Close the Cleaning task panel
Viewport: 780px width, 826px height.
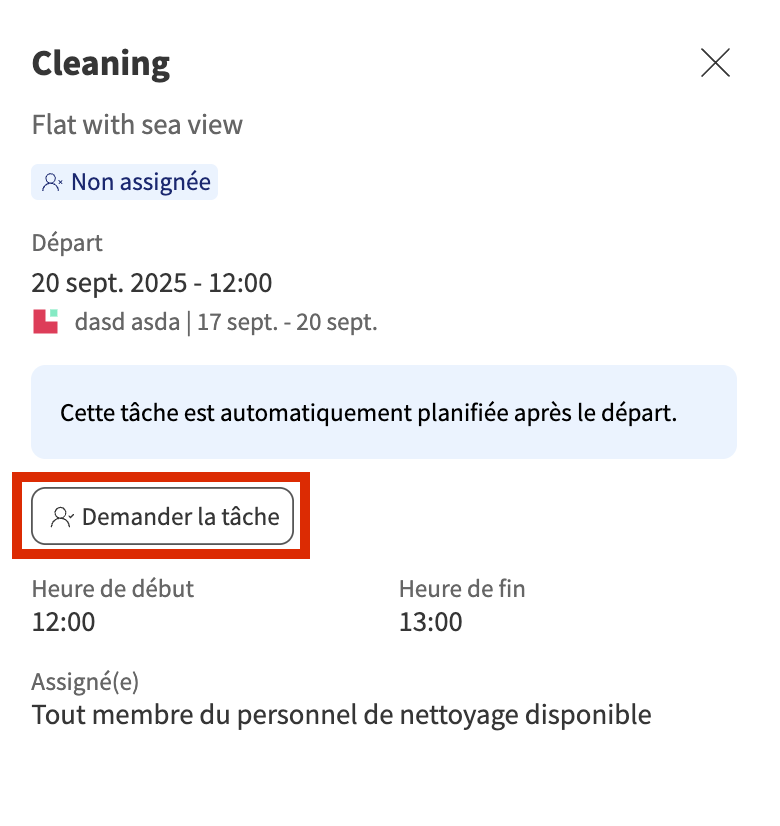point(715,64)
